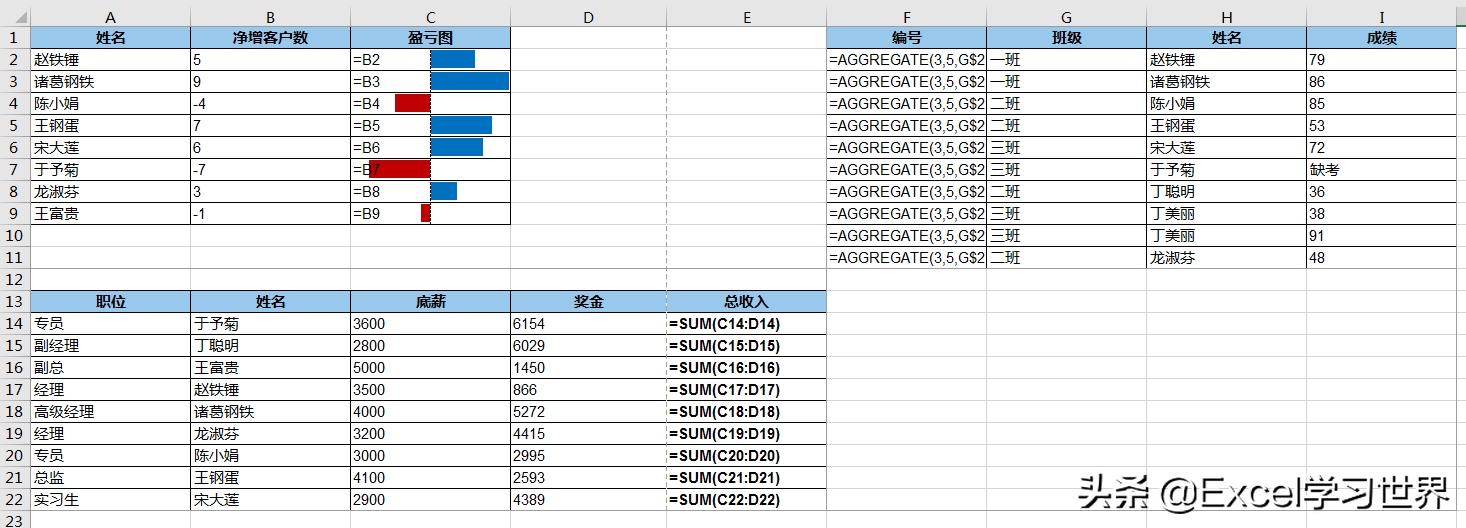Select row 23 header number
This screenshot has width=1466, height=528.
pyautogui.click(x=15, y=520)
